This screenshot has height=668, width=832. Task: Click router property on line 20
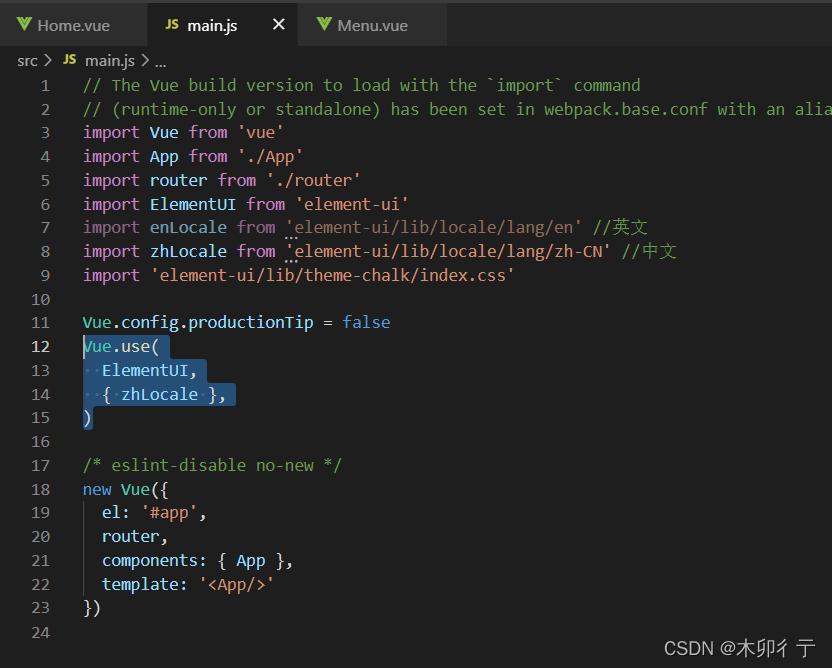[x=131, y=536]
